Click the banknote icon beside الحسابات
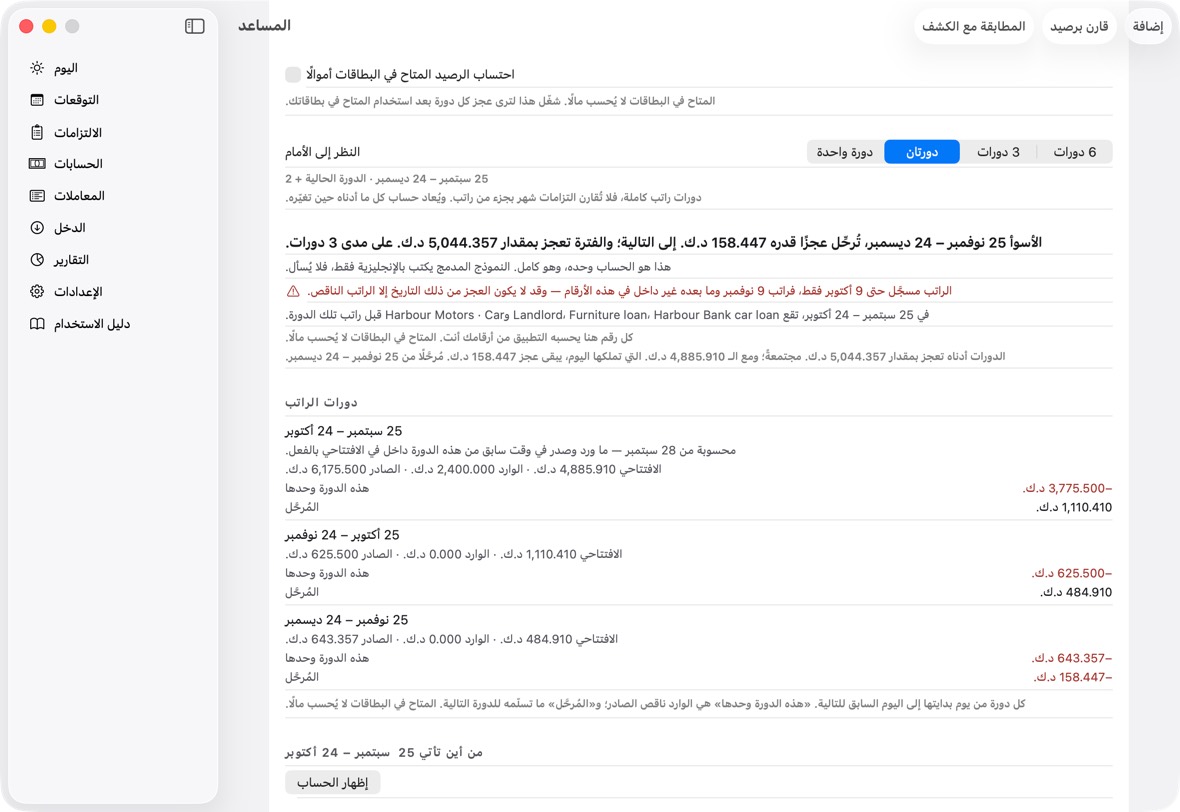 37,163
